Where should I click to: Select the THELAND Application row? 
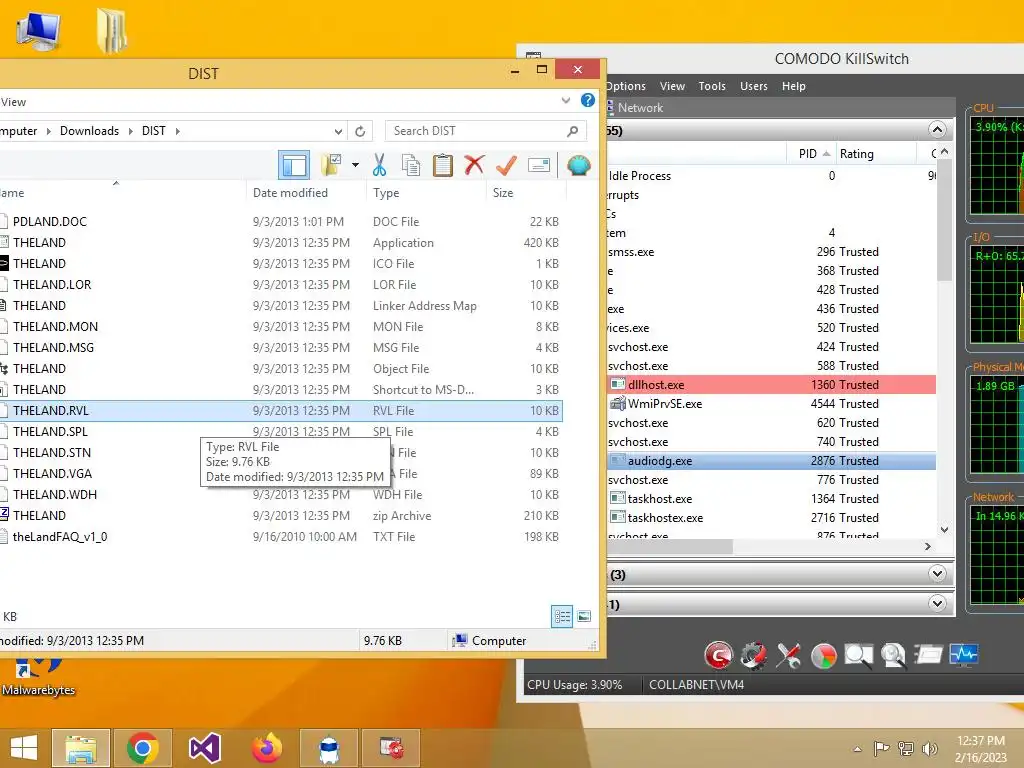[281, 242]
